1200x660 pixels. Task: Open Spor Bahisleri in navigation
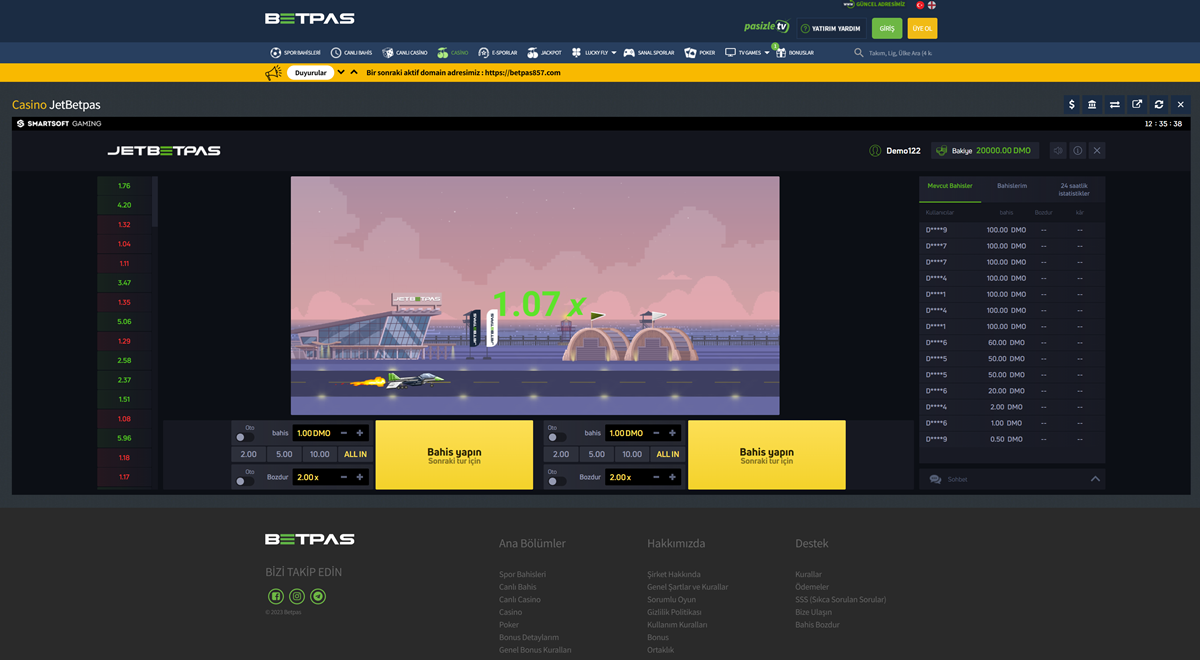click(x=295, y=53)
